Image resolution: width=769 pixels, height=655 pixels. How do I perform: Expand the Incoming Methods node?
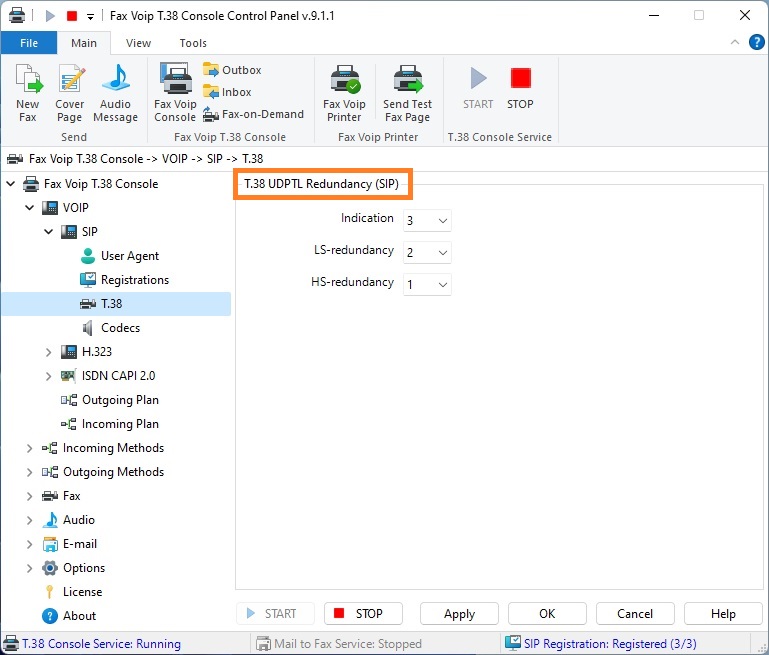(x=29, y=448)
